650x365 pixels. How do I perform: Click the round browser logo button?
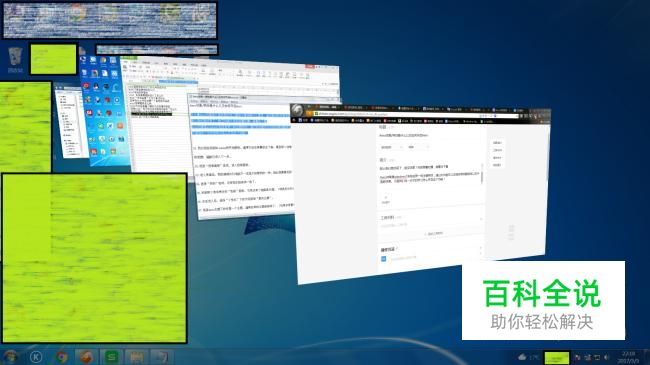tap(298, 110)
